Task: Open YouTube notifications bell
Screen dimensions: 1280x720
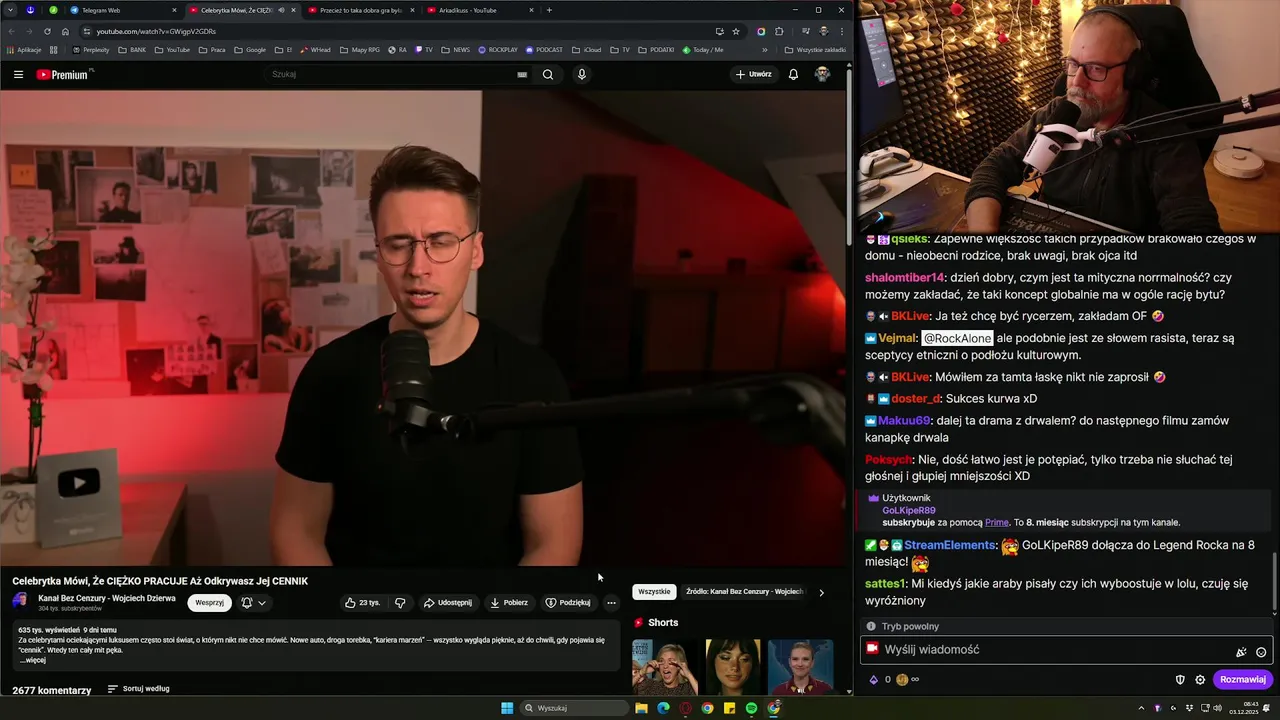Action: pyautogui.click(x=793, y=74)
